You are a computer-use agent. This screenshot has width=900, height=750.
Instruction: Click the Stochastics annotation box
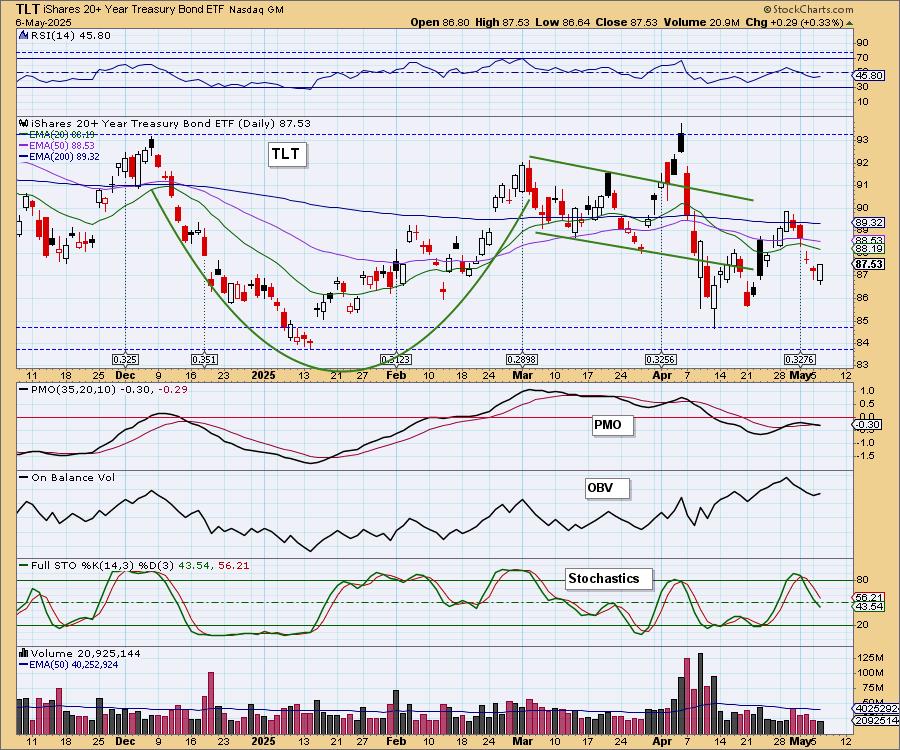[609, 579]
